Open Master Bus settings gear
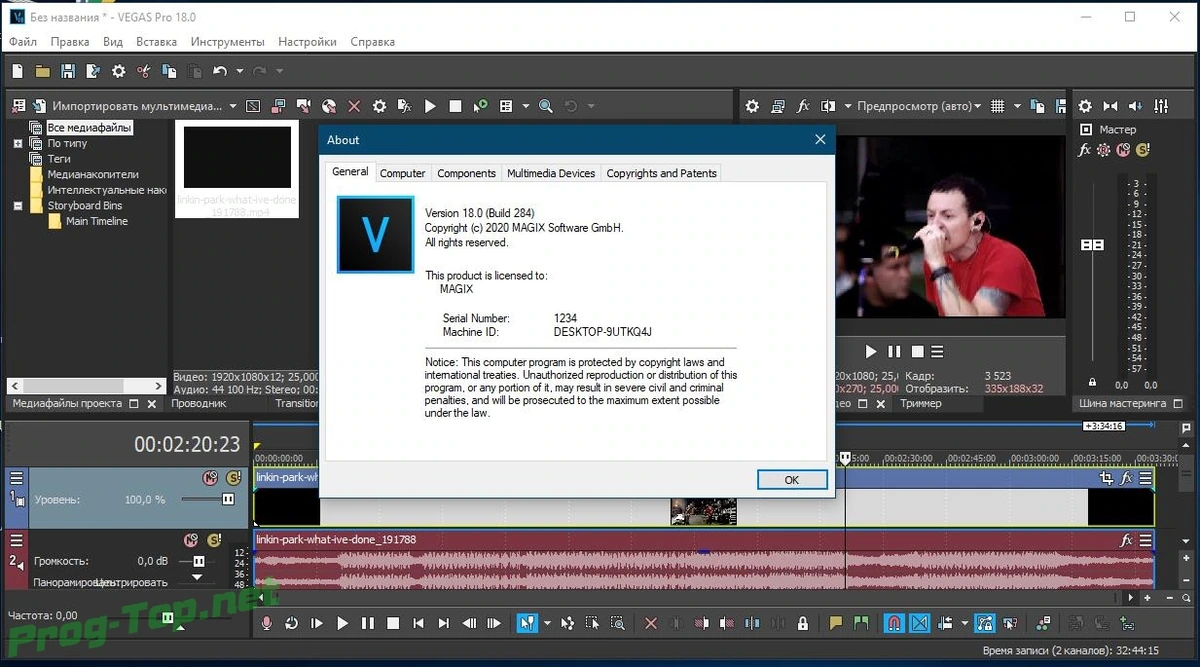Viewport: 1200px width, 667px height. (x=1085, y=105)
